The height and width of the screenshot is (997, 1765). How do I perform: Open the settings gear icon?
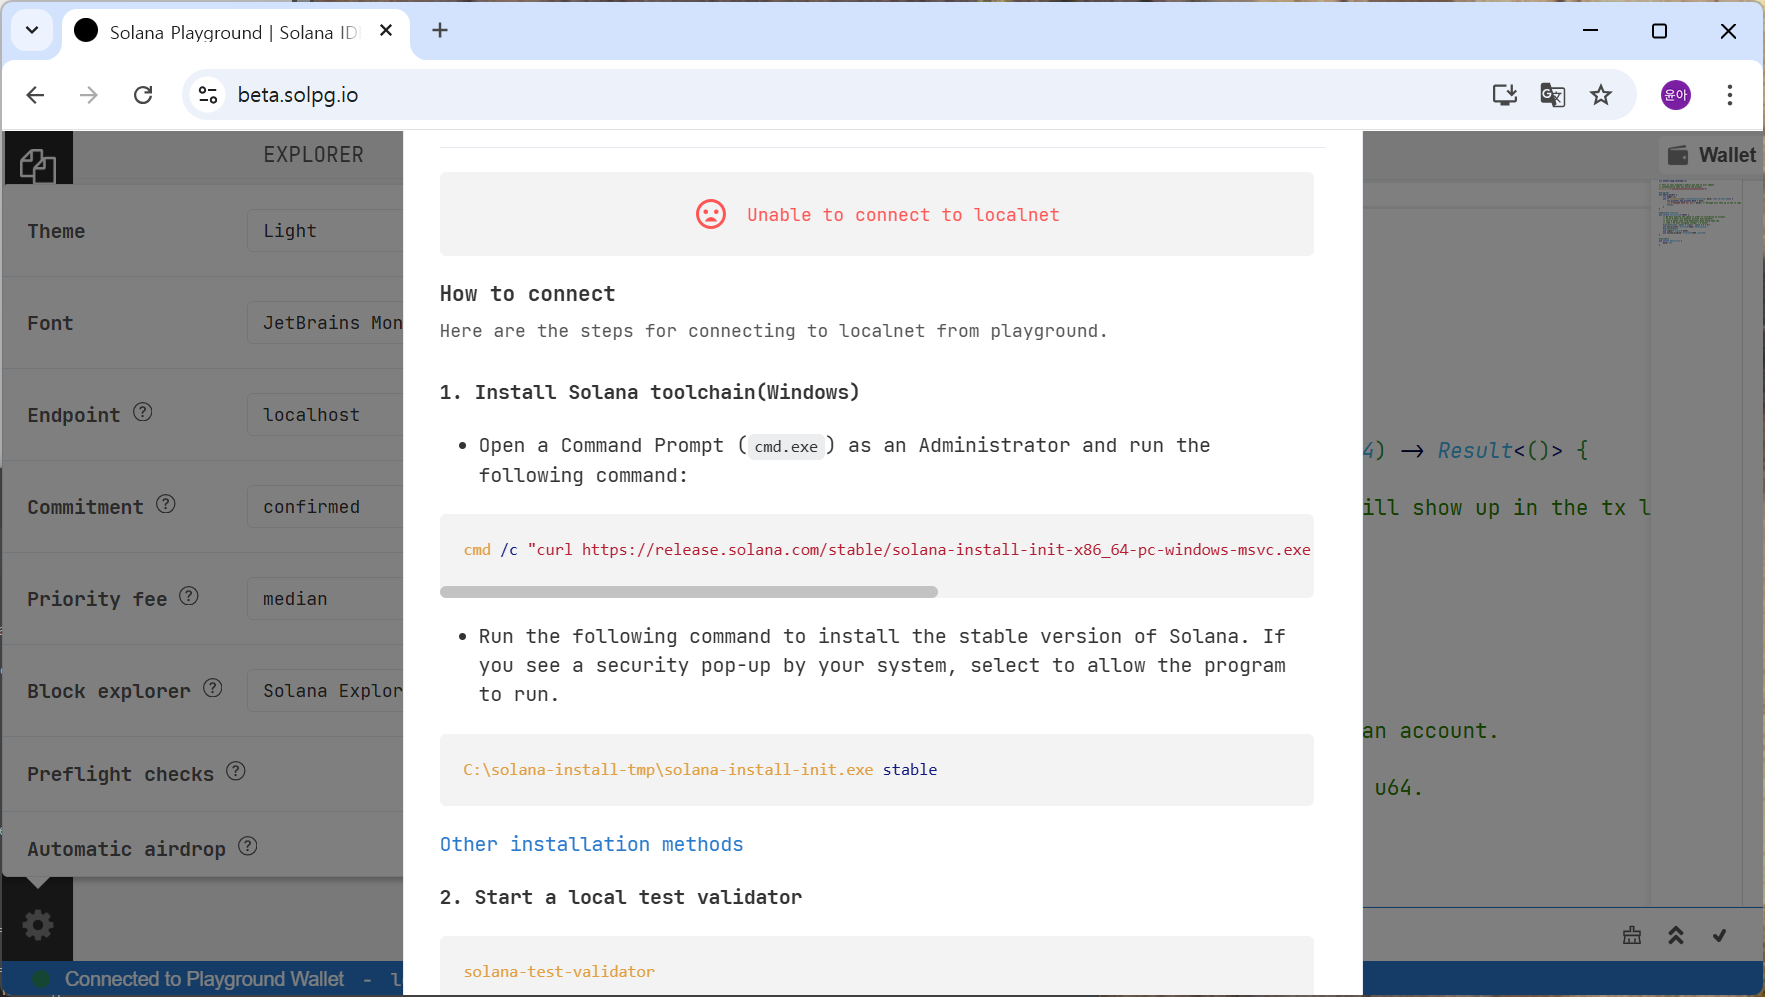[x=38, y=925]
